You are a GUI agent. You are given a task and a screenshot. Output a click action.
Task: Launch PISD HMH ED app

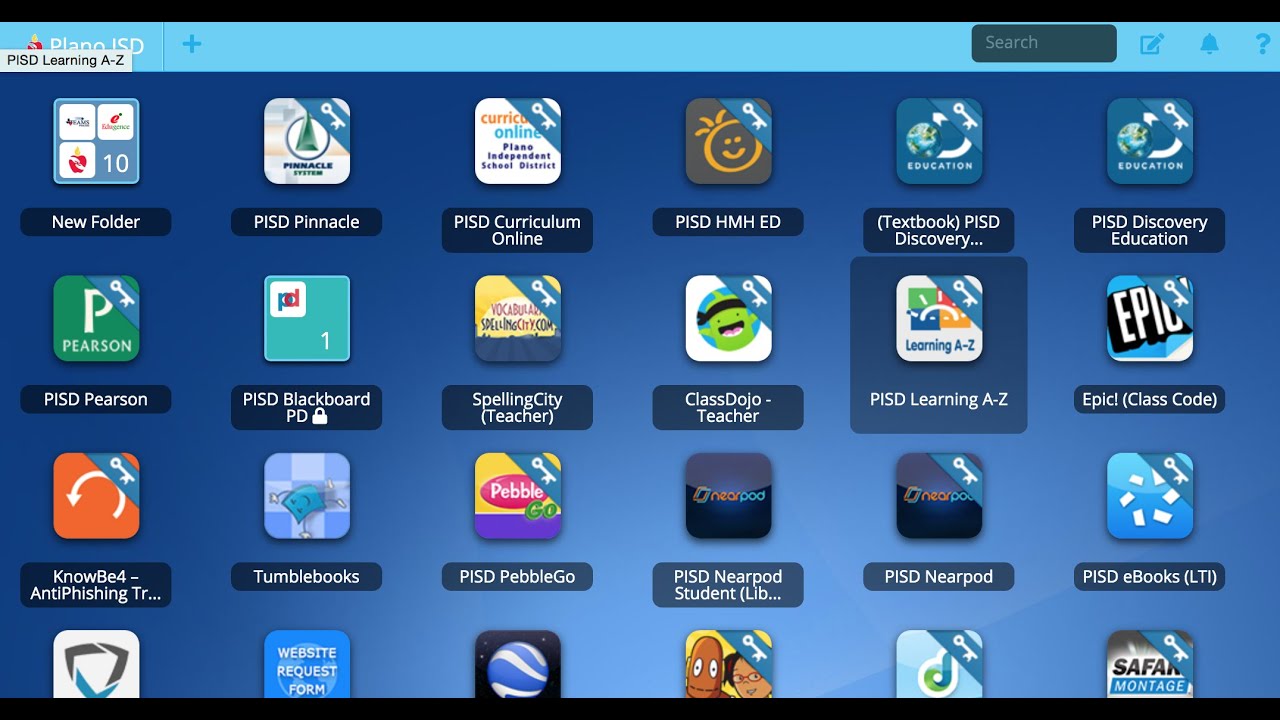point(728,141)
